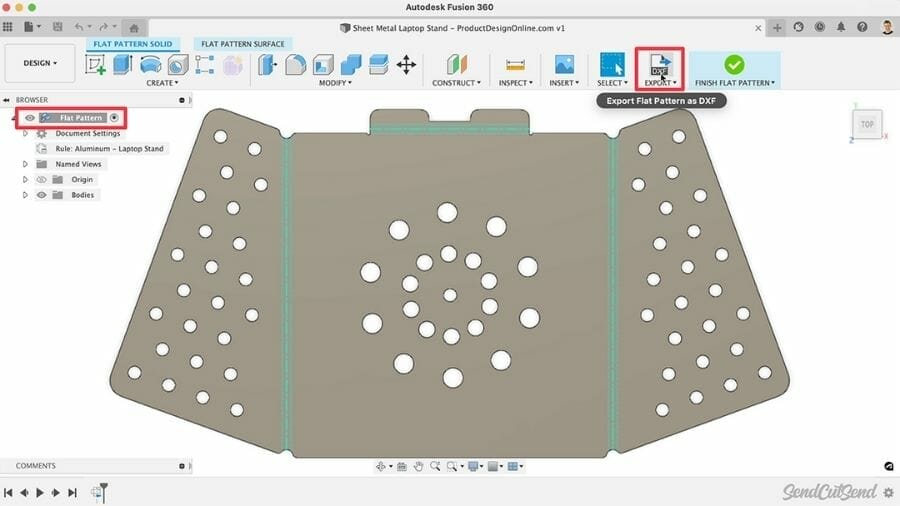Toggle the Bodies folder visibility eye
This screenshot has width=900, height=506.
click(41, 195)
